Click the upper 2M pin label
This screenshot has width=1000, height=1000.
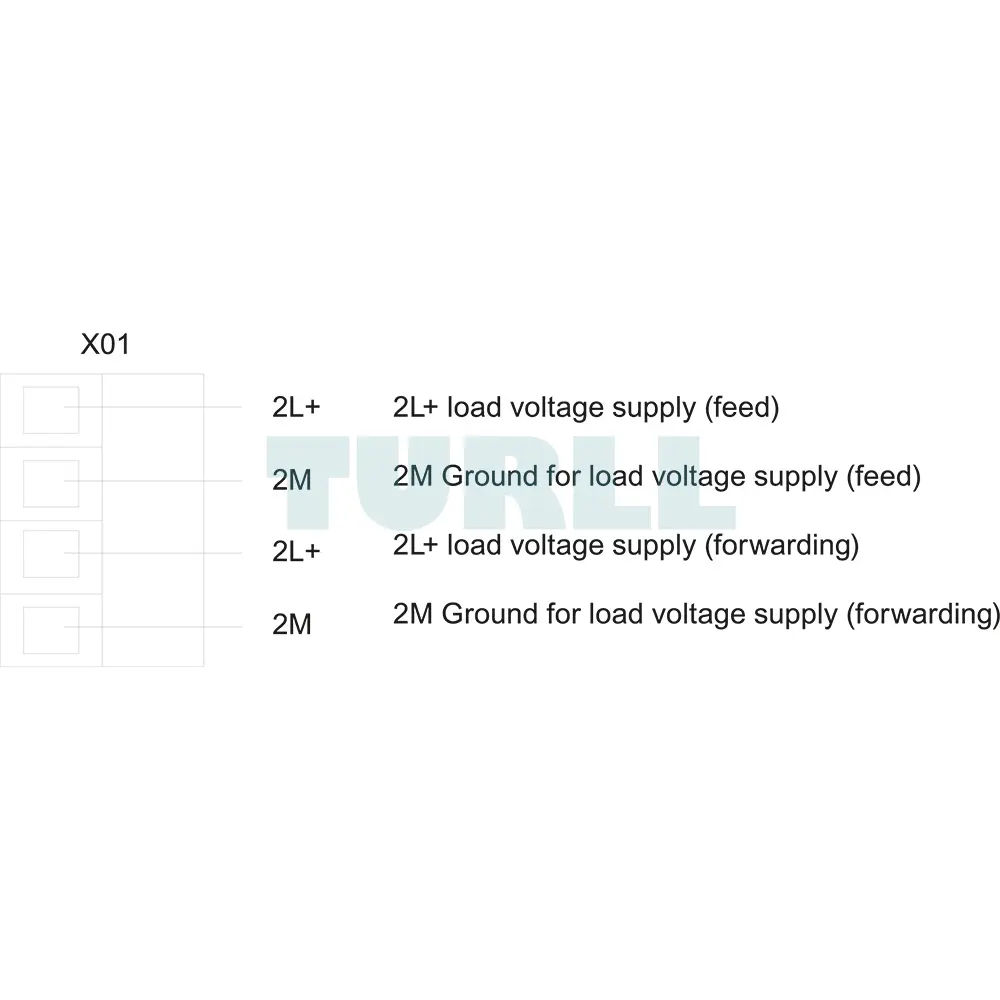pyautogui.click(x=291, y=480)
